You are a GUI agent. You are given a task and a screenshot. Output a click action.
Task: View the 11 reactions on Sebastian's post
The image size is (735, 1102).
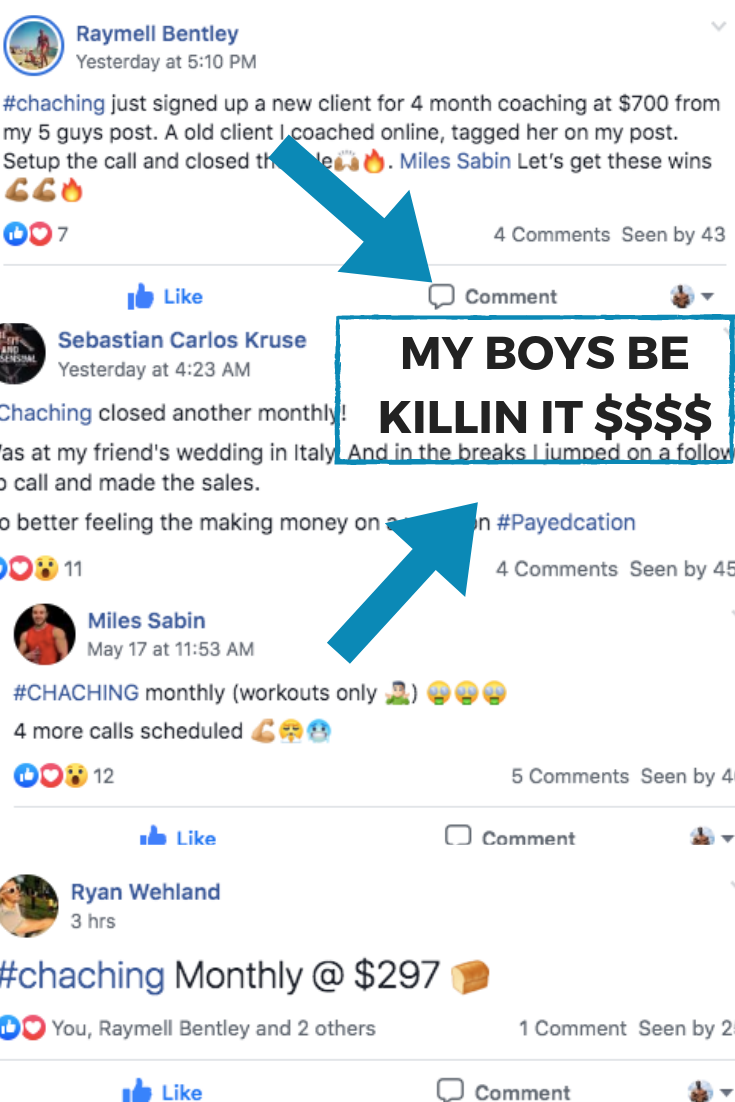[41, 569]
